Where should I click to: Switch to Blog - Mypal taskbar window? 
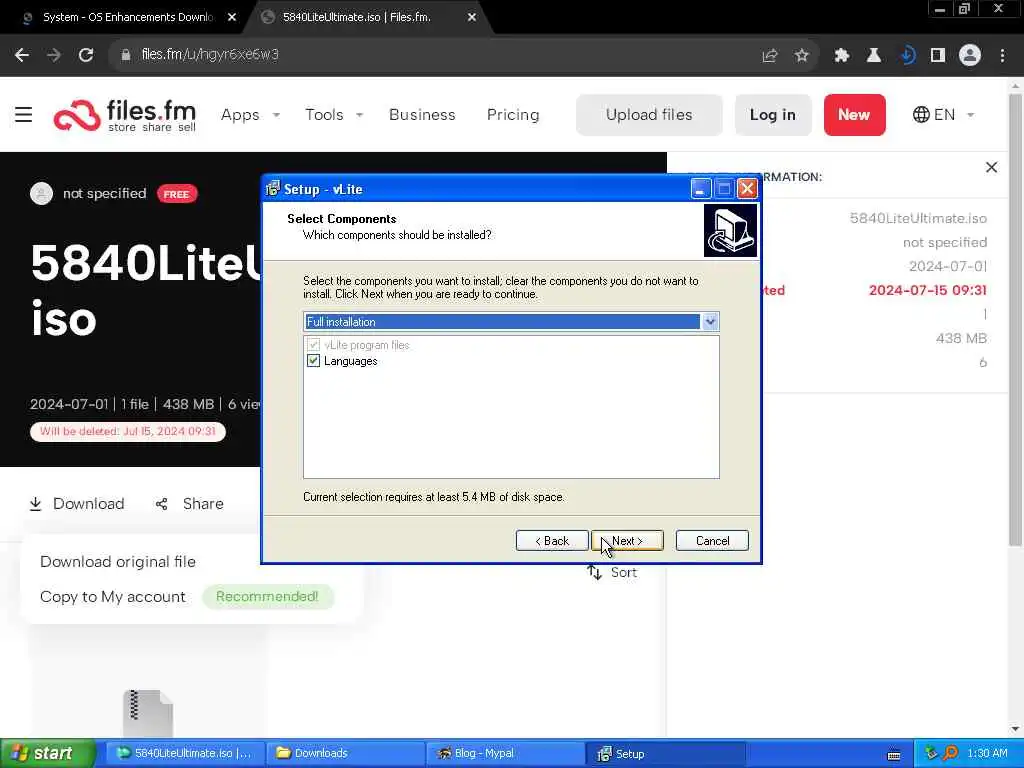coord(505,754)
